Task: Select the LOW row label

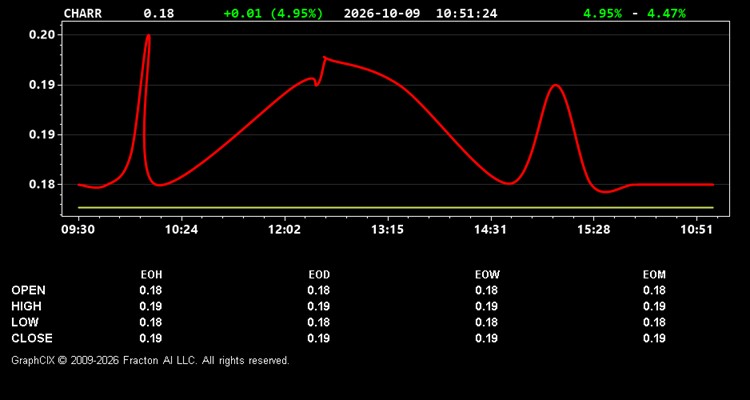Action: point(25,322)
